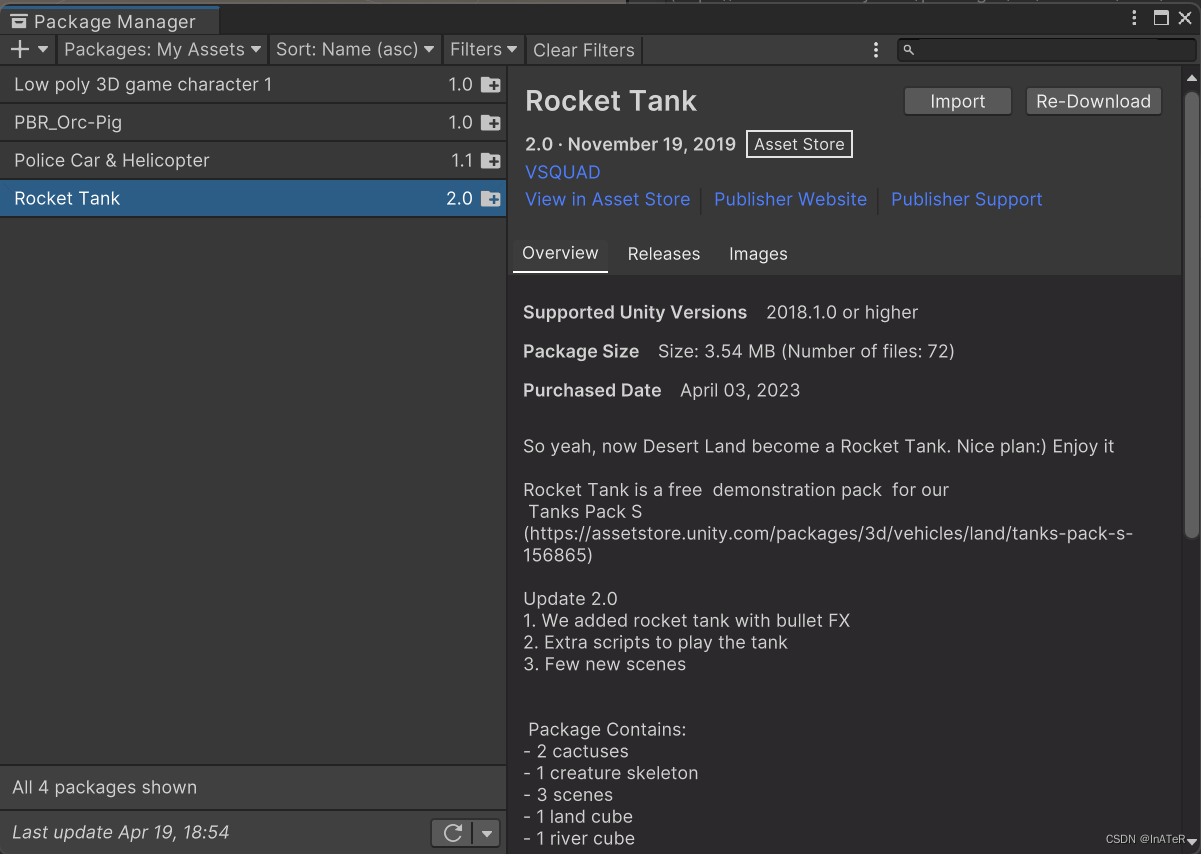Open the advanced options menu beside the search bar
The image size is (1201, 854).
pos(876,49)
